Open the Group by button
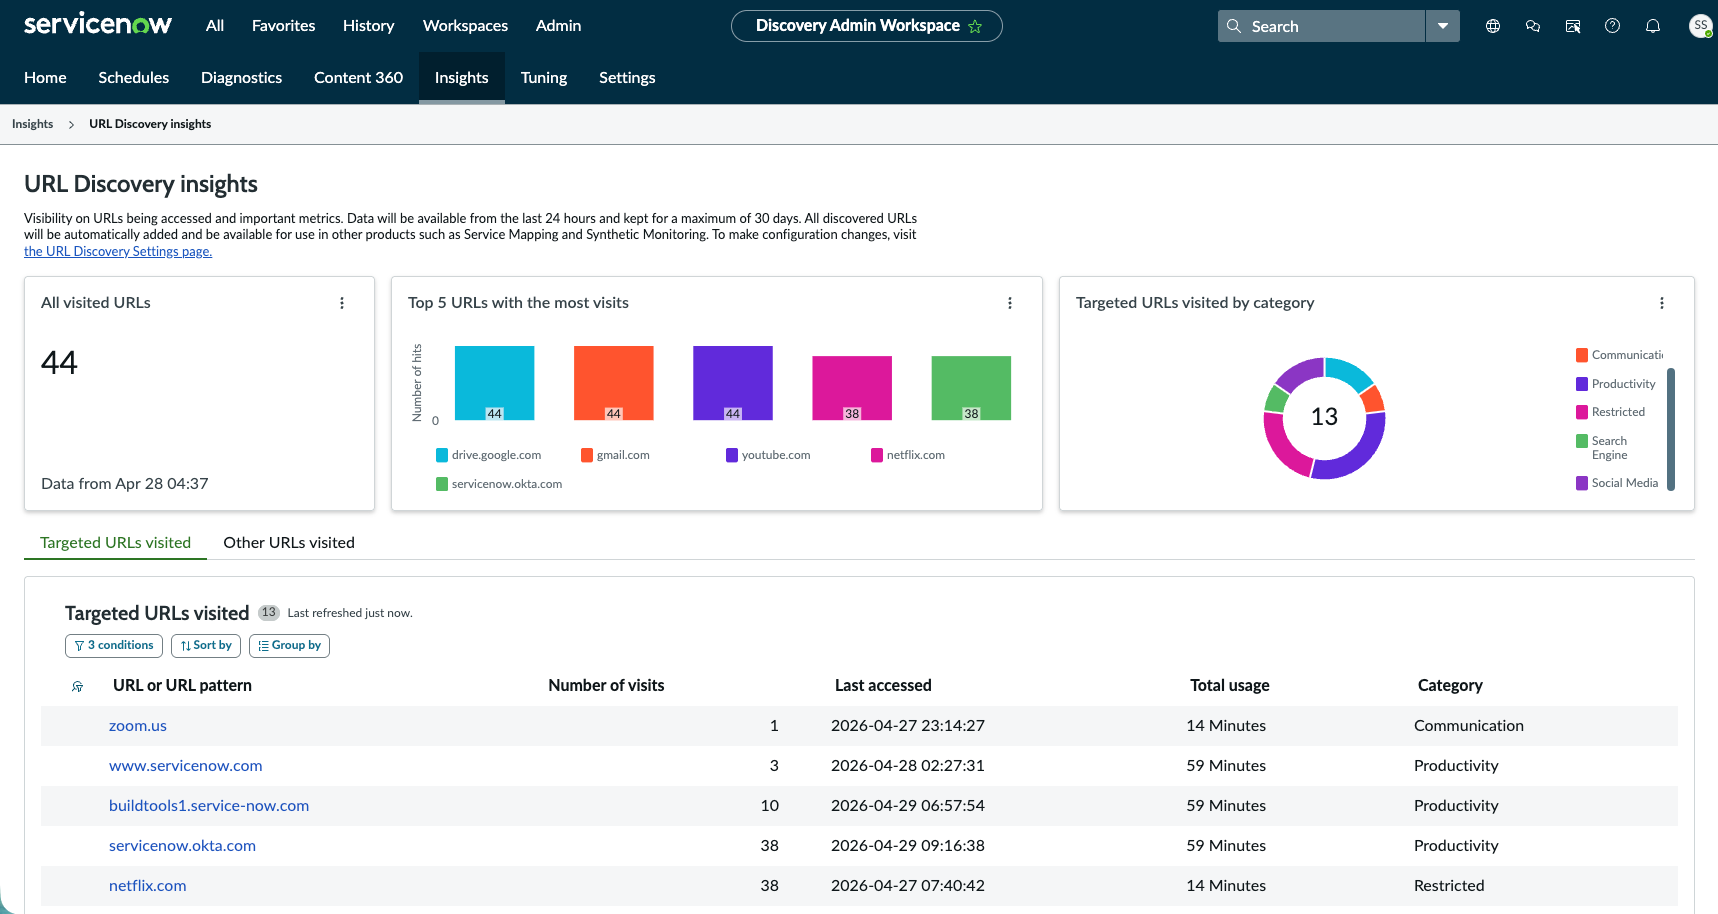This screenshot has width=1718, height=914. coord(289,646)
